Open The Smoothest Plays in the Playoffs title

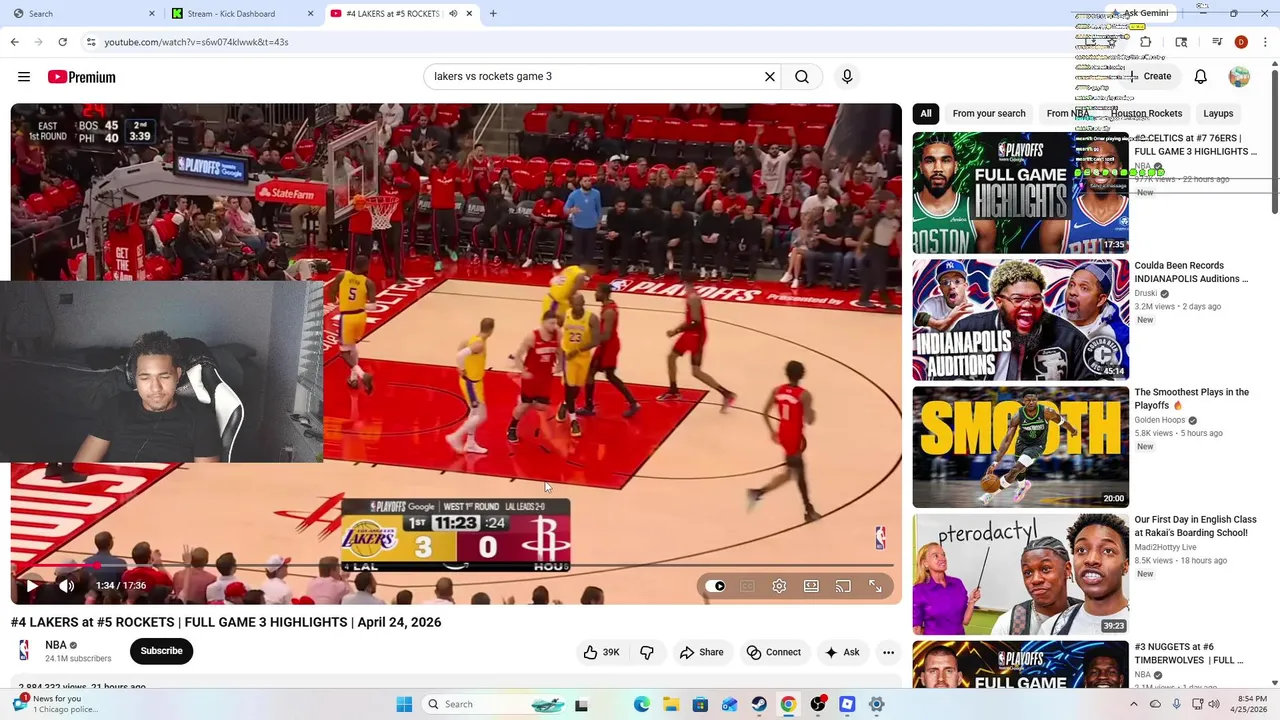pos(1191,399)
